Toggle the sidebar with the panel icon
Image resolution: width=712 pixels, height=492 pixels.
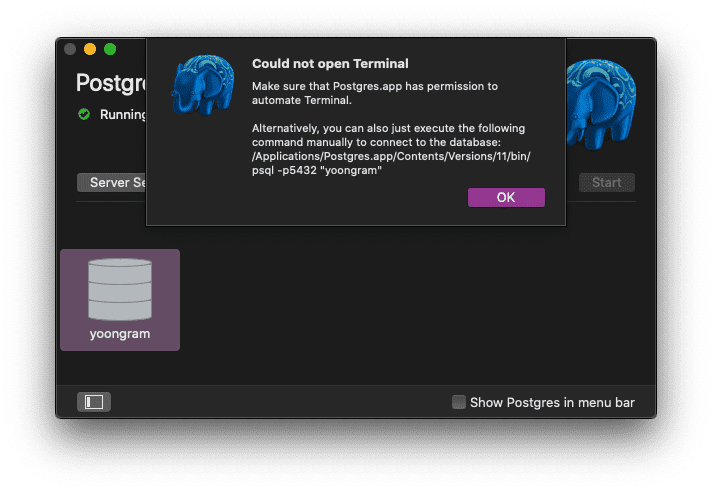click(94, 402)
